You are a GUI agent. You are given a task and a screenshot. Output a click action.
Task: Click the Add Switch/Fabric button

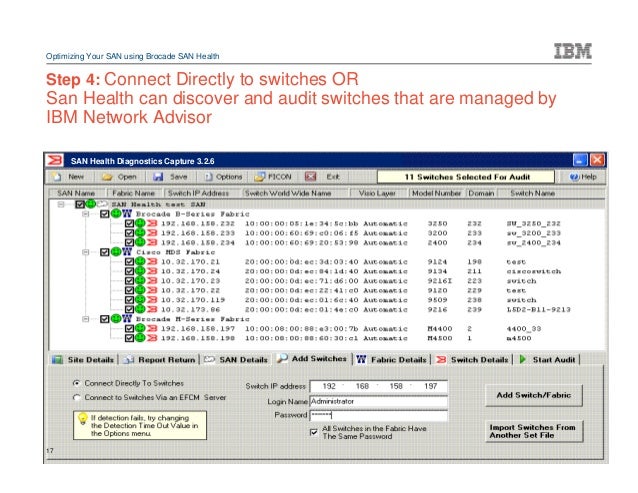pos(534,395)
